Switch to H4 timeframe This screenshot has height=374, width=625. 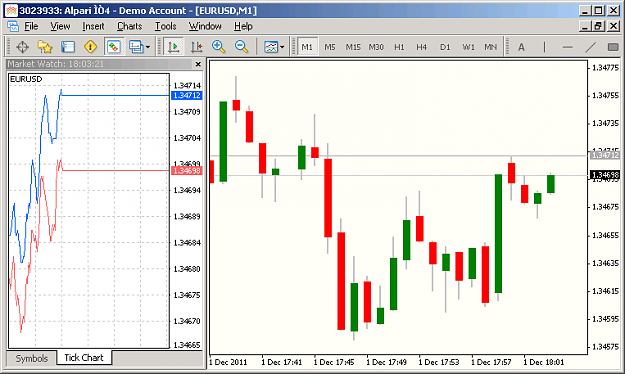click(422, 47)
